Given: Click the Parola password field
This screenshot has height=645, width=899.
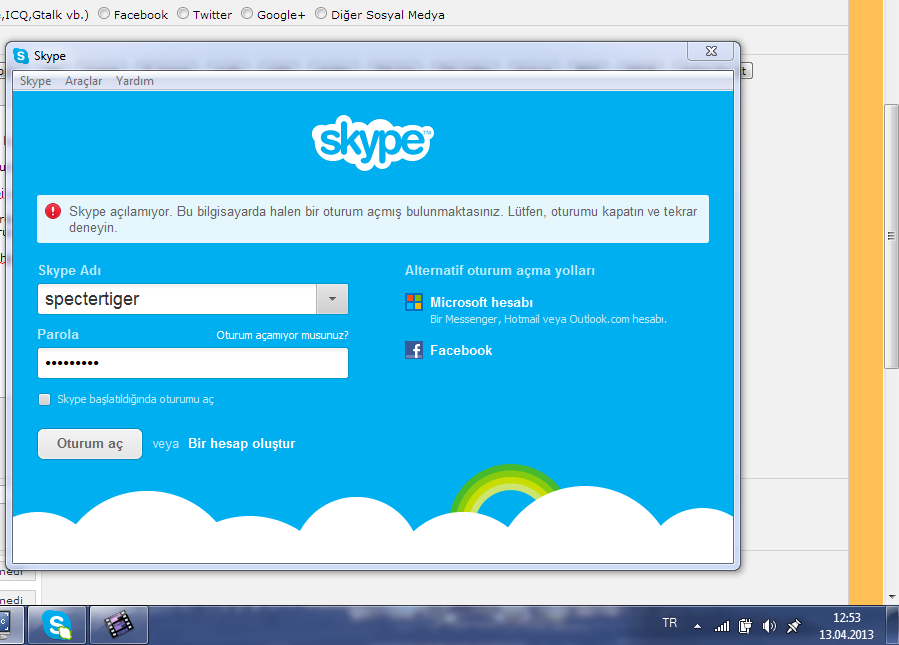Looking at the screenshot, I should (x=193, y=363).
